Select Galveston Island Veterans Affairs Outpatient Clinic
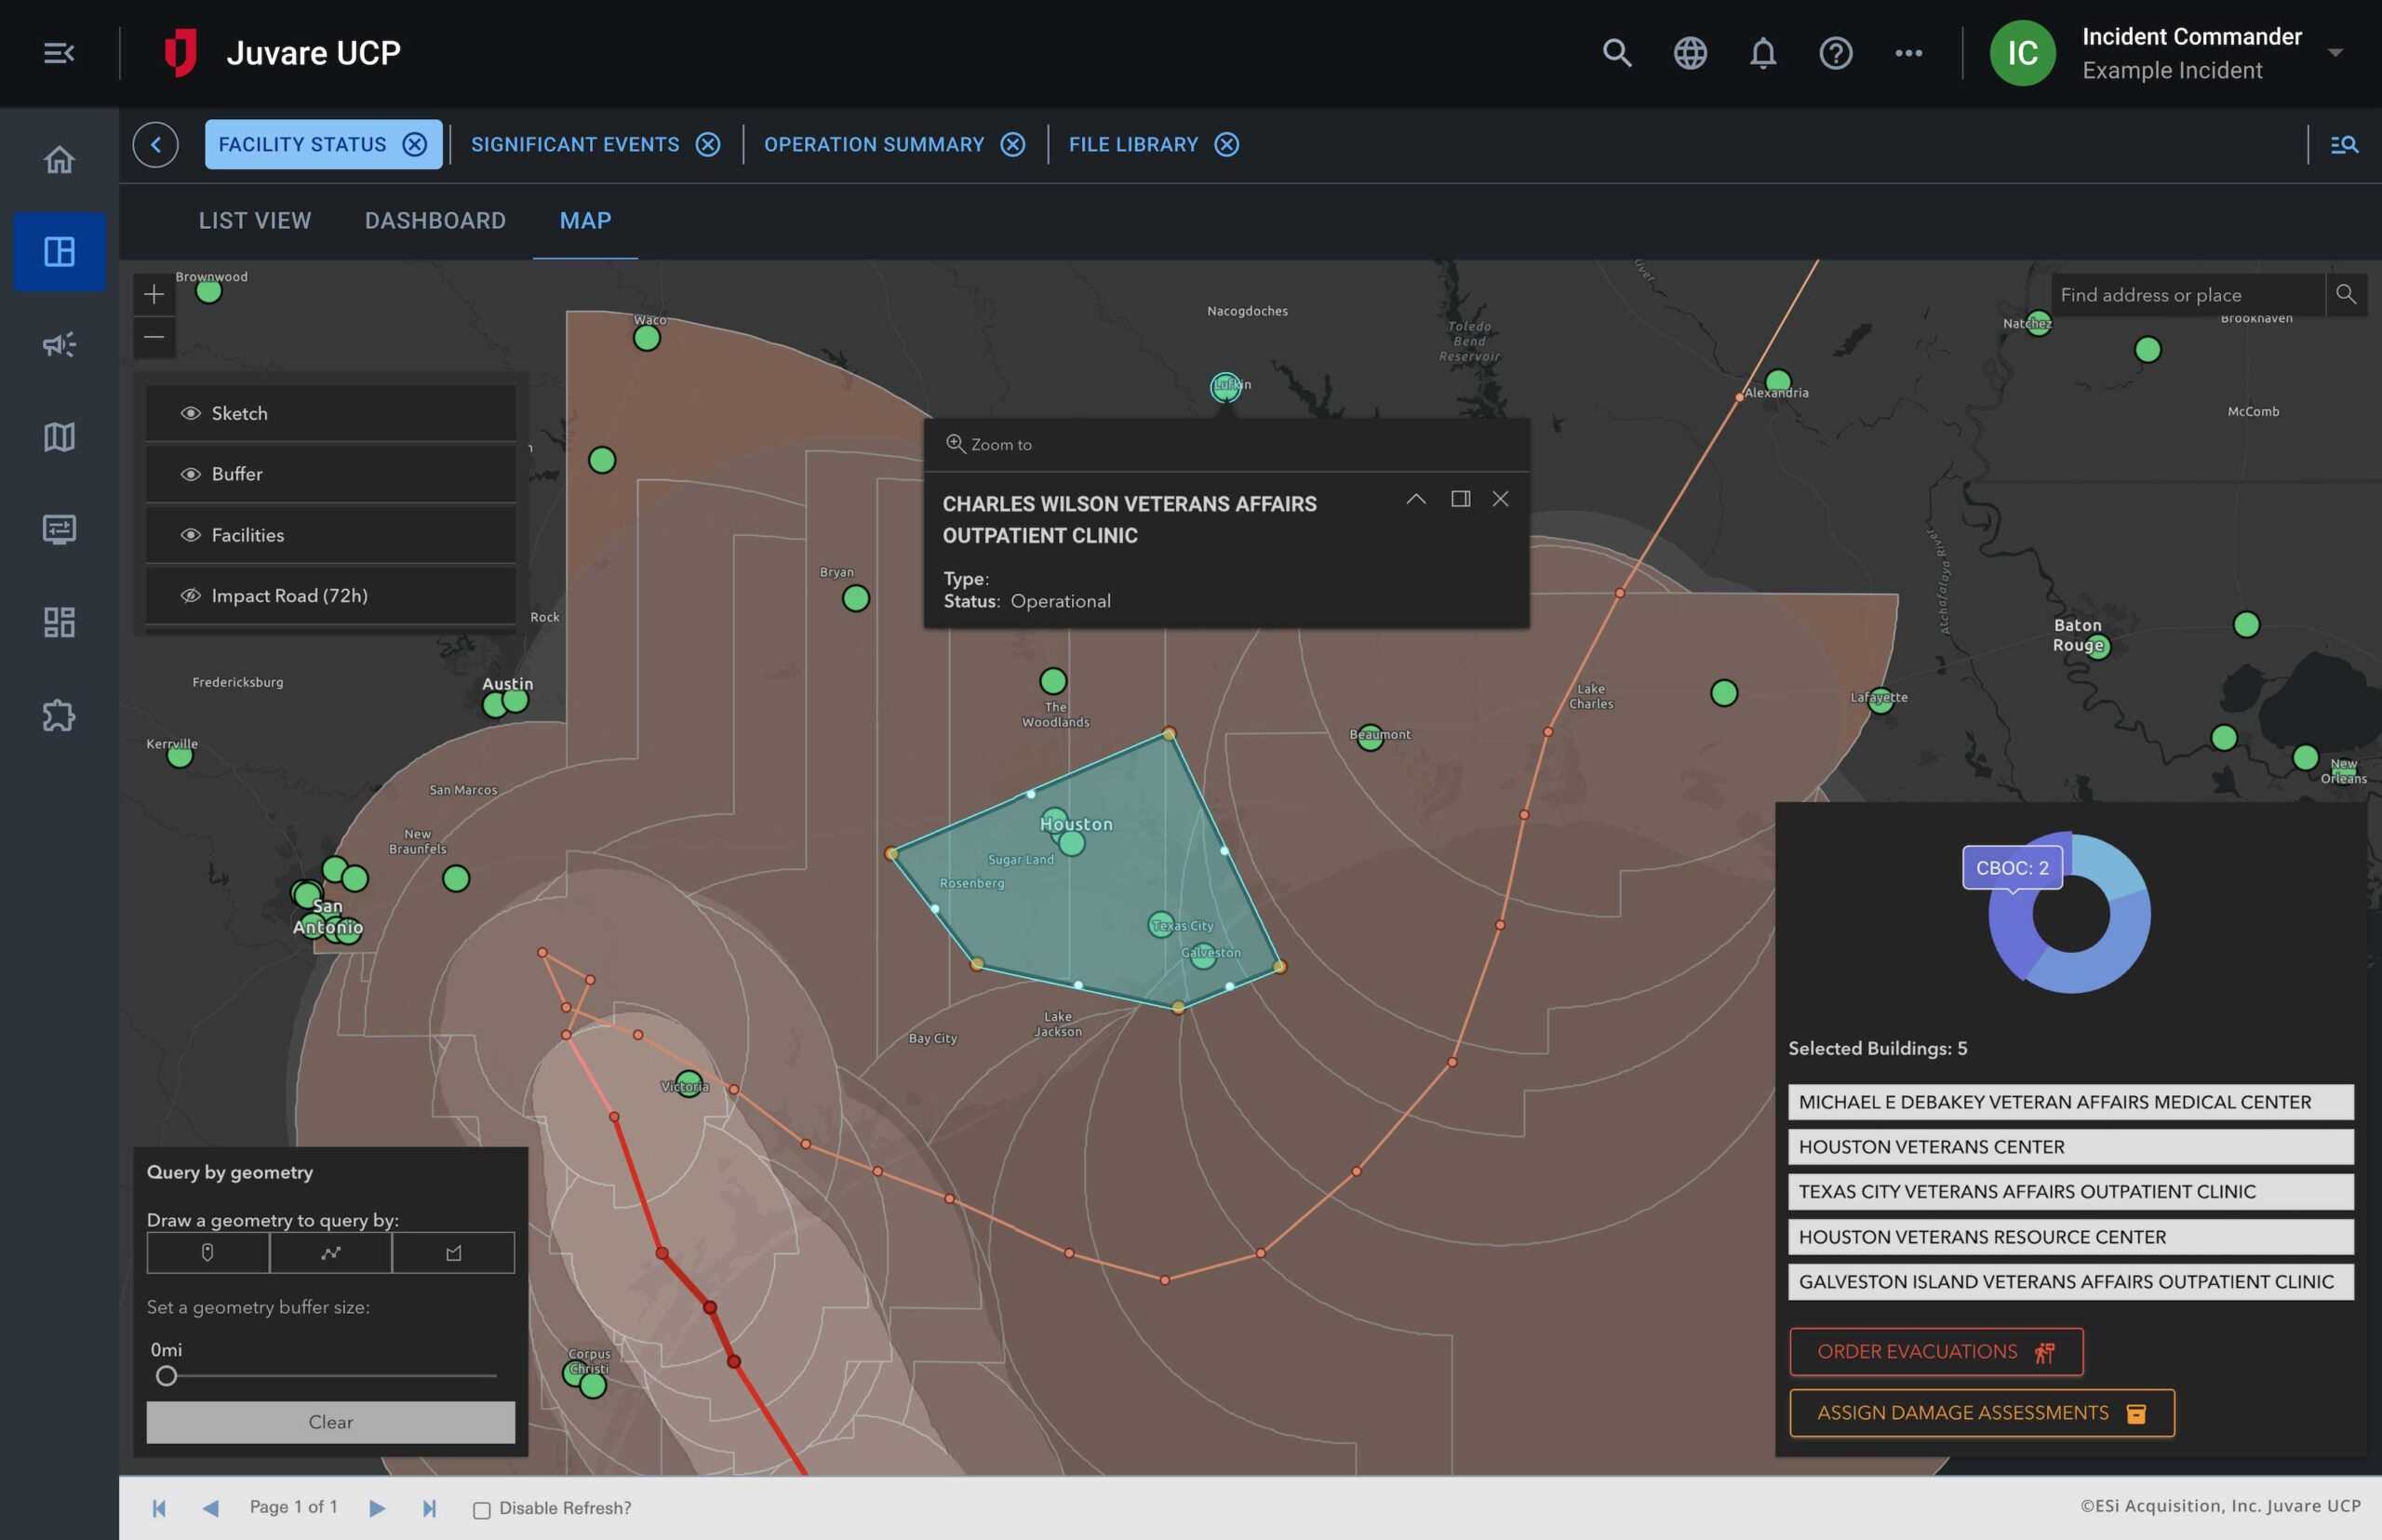Screen dimensions: 2382x1540 pyautogui.click(x=2070, y=1282)
